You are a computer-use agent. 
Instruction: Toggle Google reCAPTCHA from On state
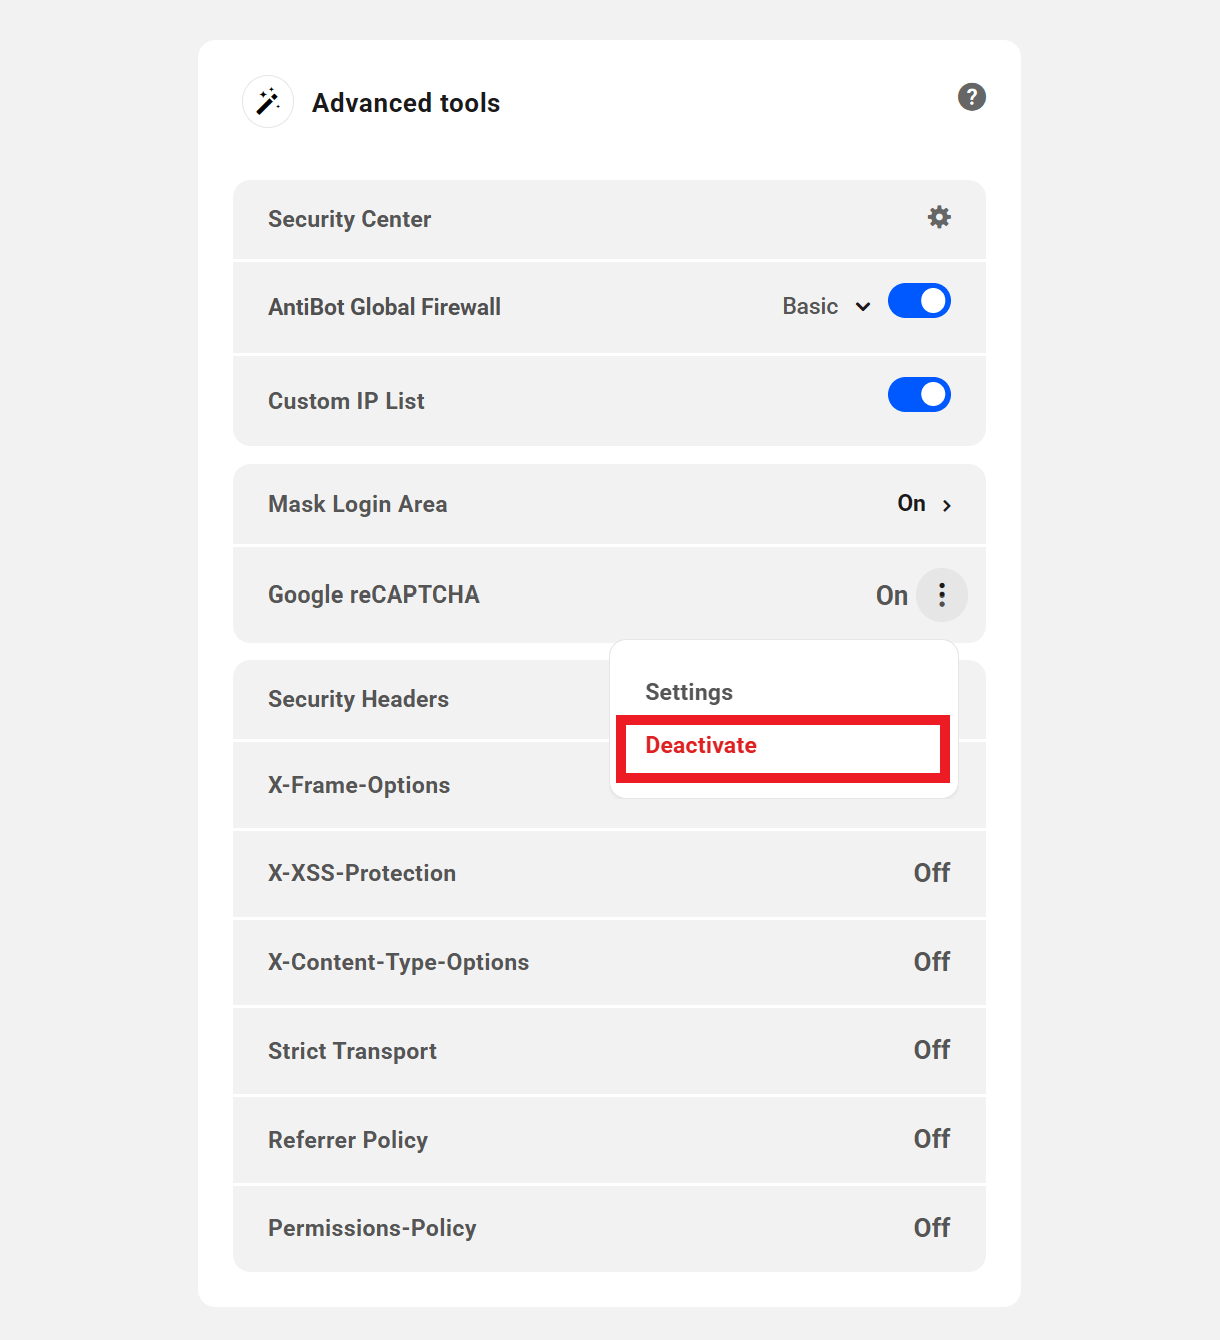tap(891, 594)
